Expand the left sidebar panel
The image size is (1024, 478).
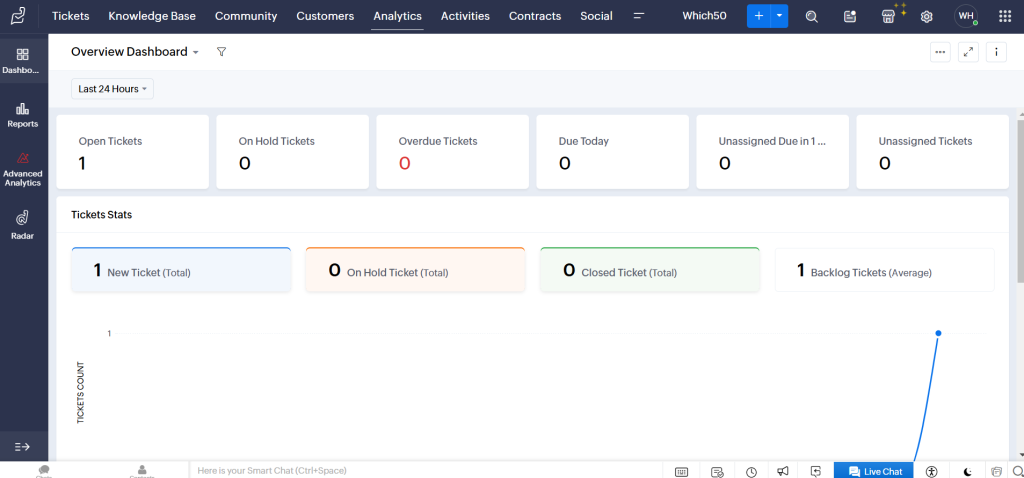tap(23, 446)
